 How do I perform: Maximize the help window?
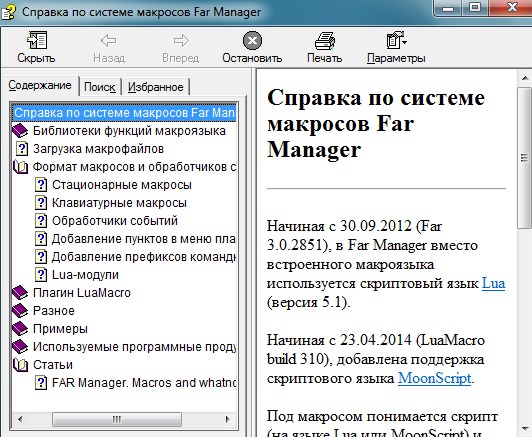coord(475,7)
